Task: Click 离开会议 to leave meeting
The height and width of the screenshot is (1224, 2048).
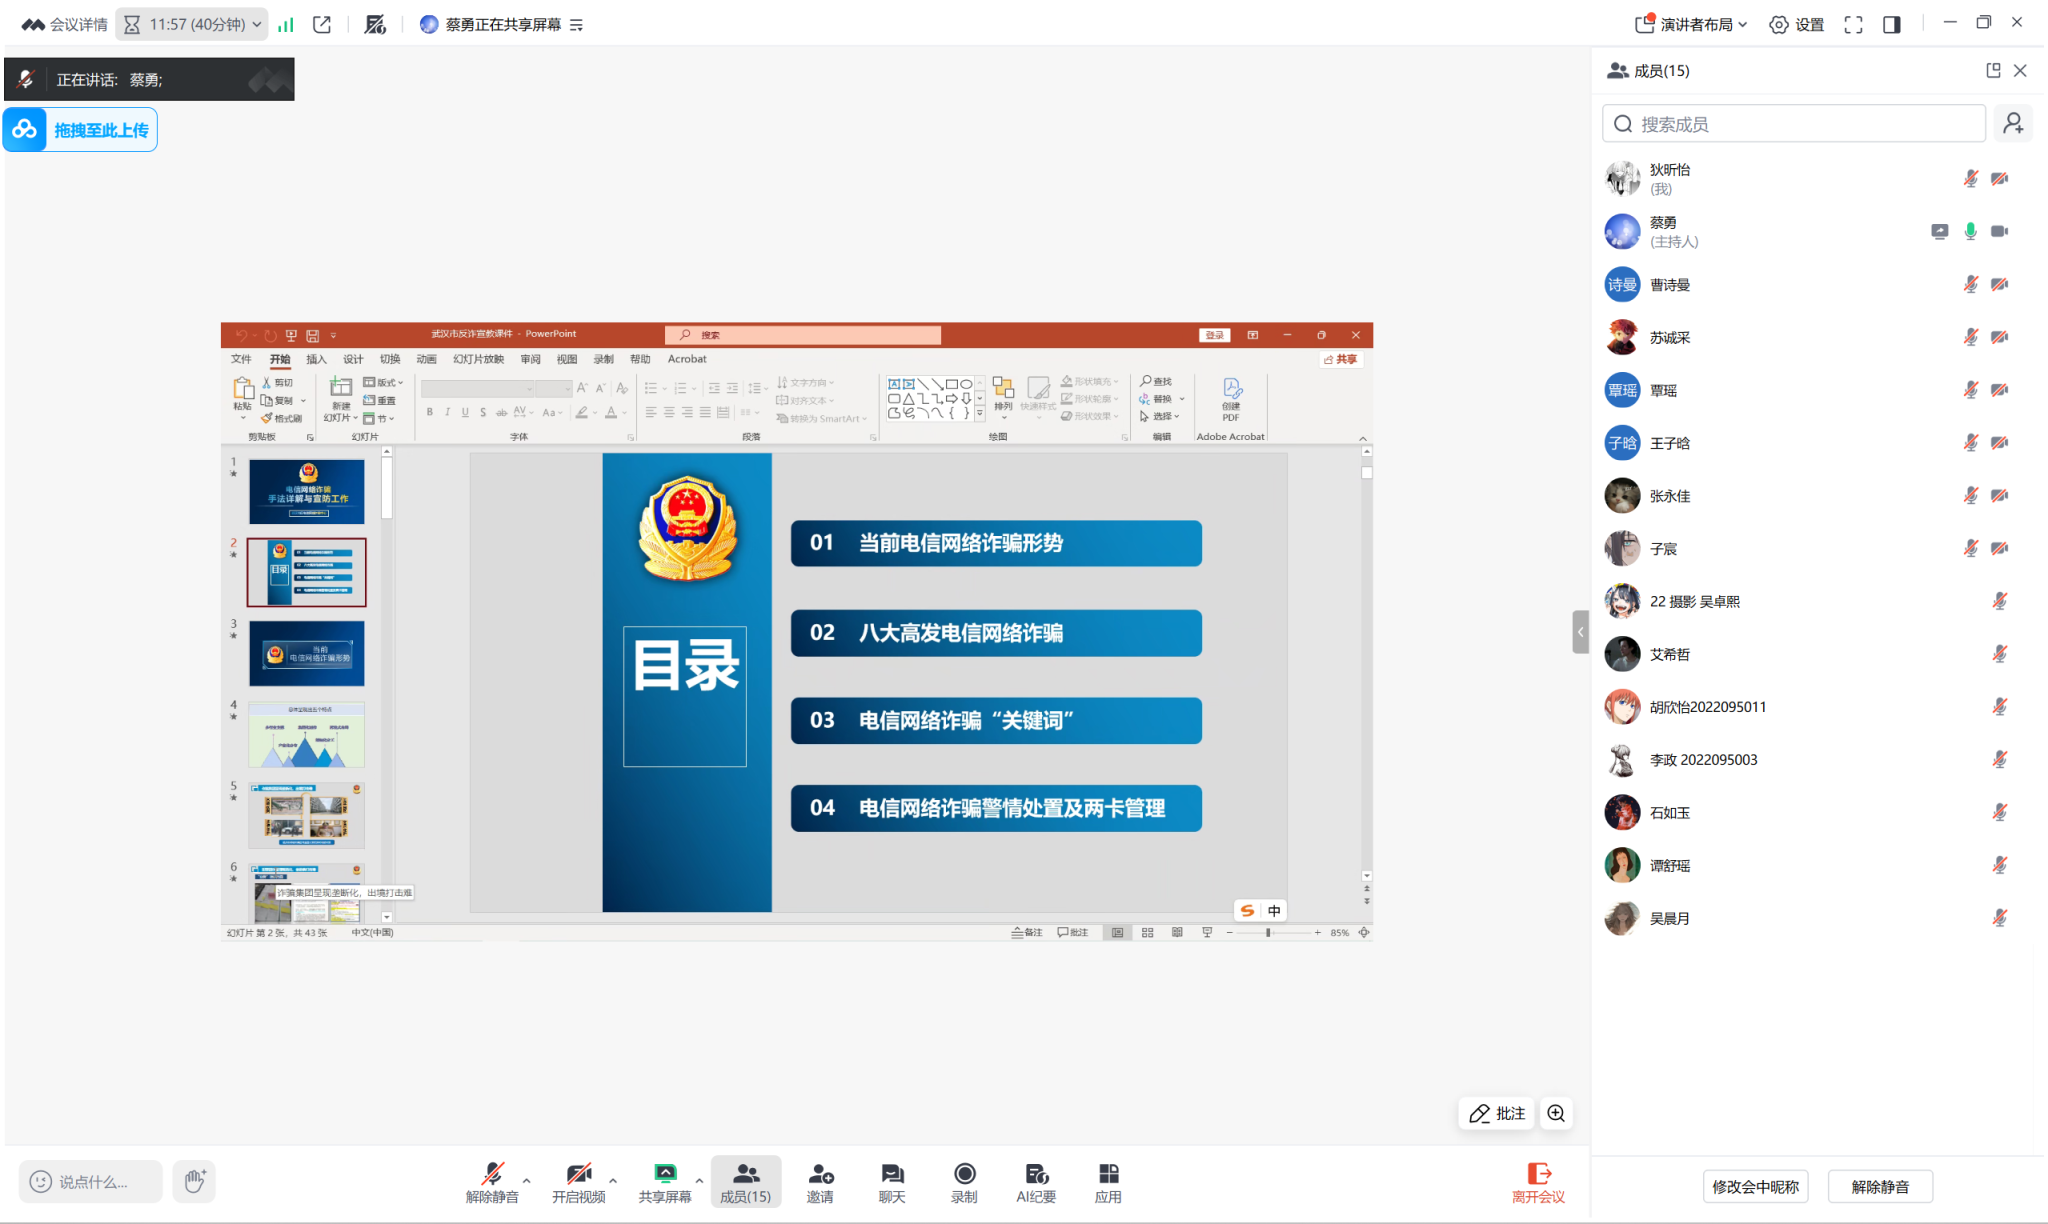Action: coord(1538,1181)
